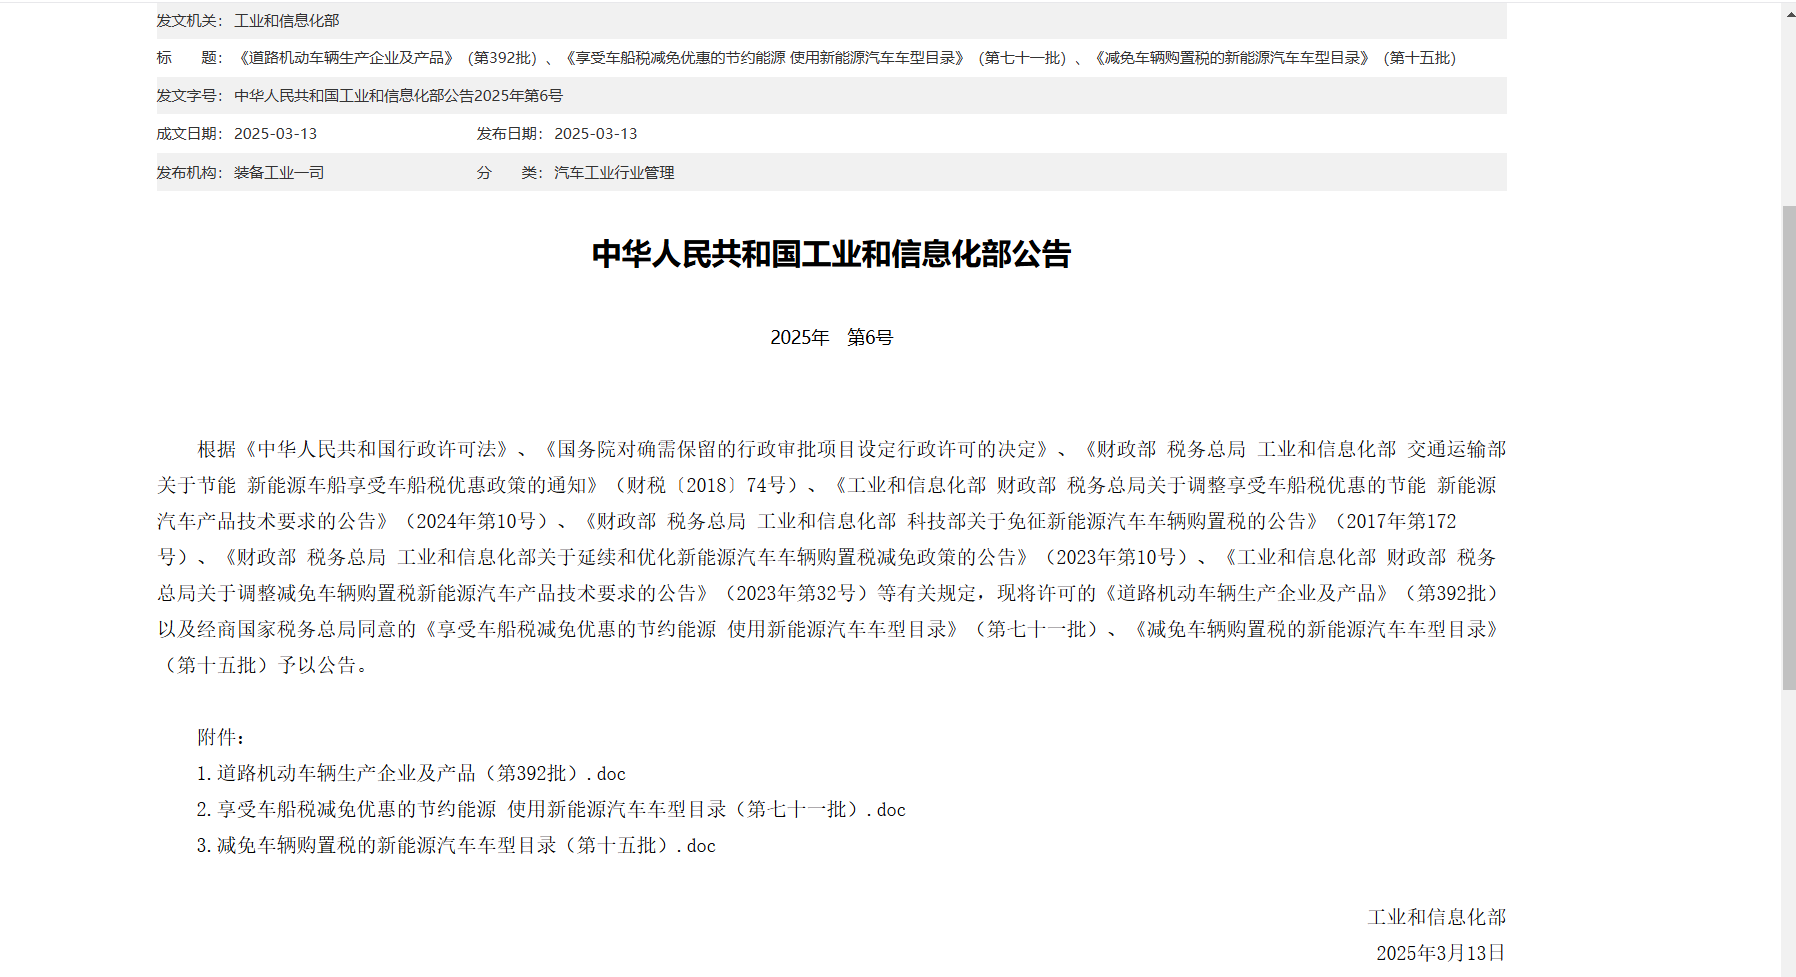Click the announcement number 2025年 第6号

(x=831, y=338)
